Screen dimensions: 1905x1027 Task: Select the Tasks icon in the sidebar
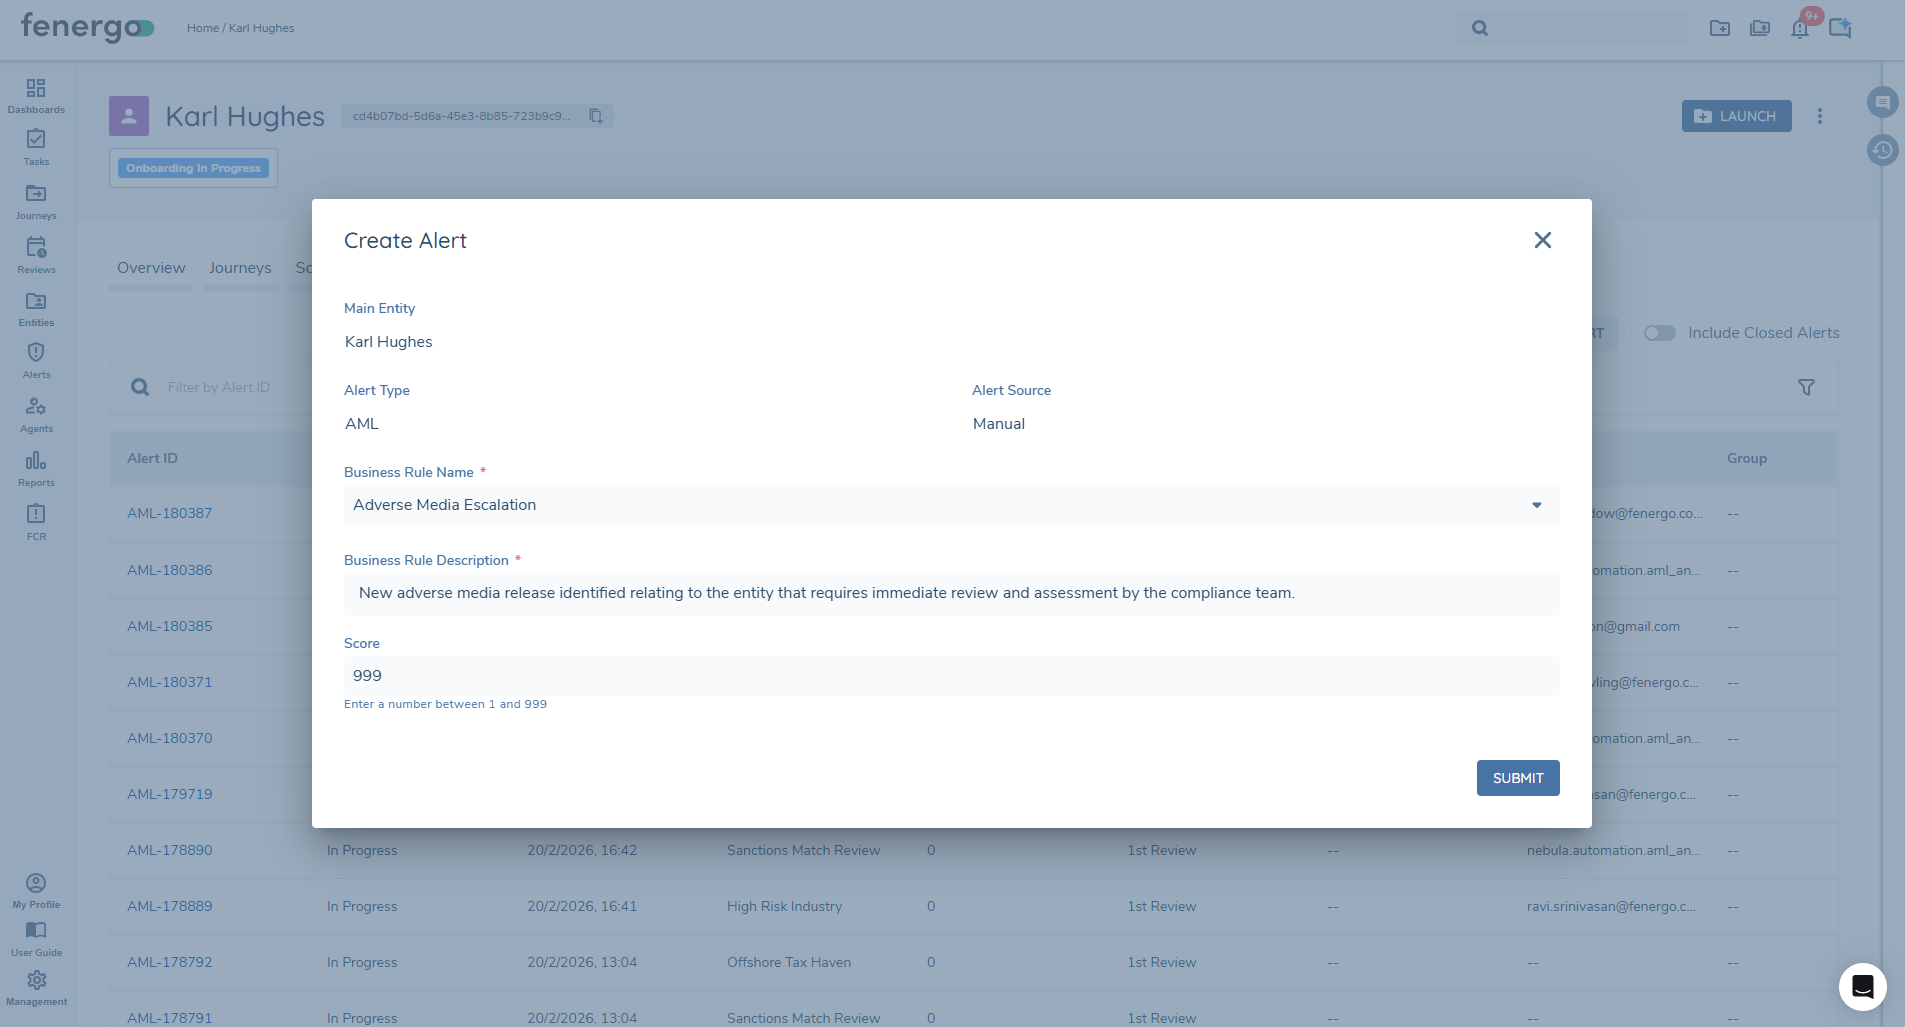[x=36, y=147]
